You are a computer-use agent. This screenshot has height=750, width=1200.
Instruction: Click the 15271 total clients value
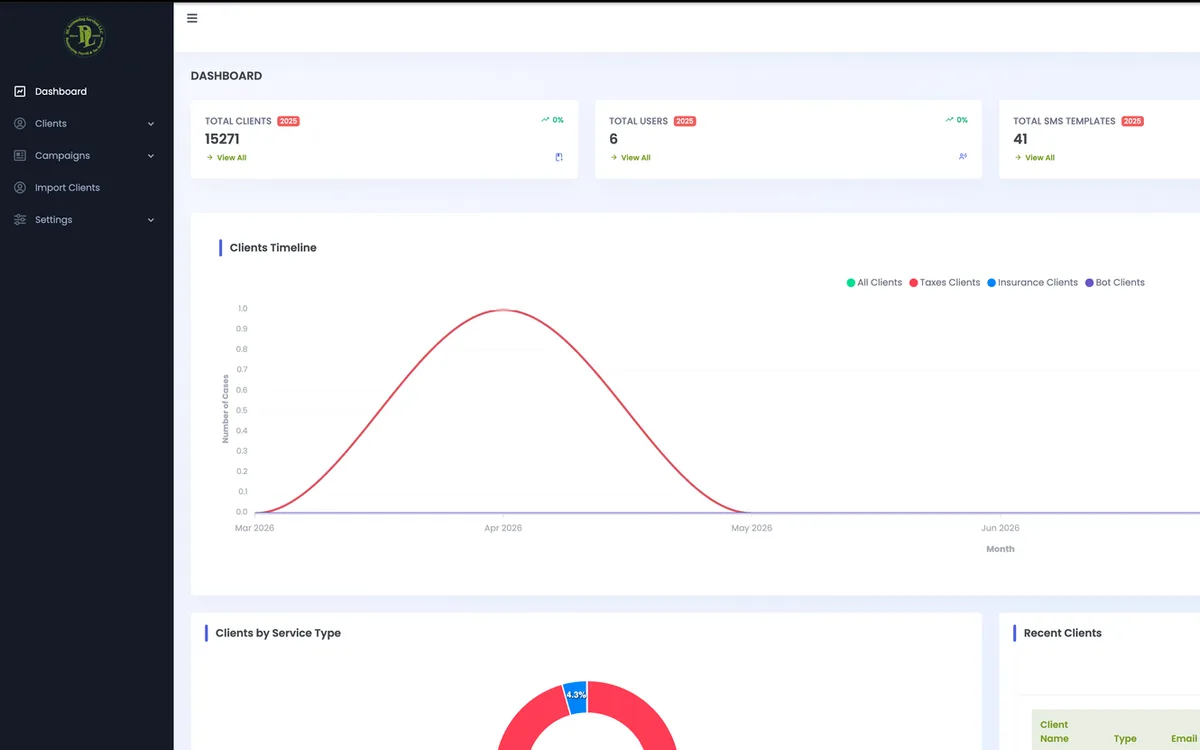pyautogui.click(x=222, y=139)
